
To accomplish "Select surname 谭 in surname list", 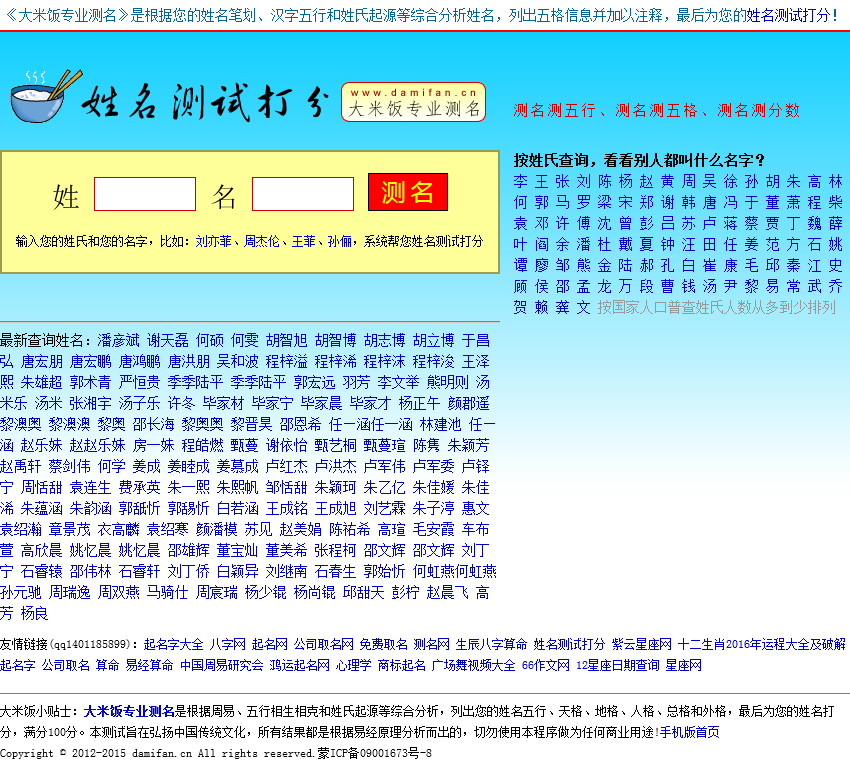I will (x=520, y=266).
